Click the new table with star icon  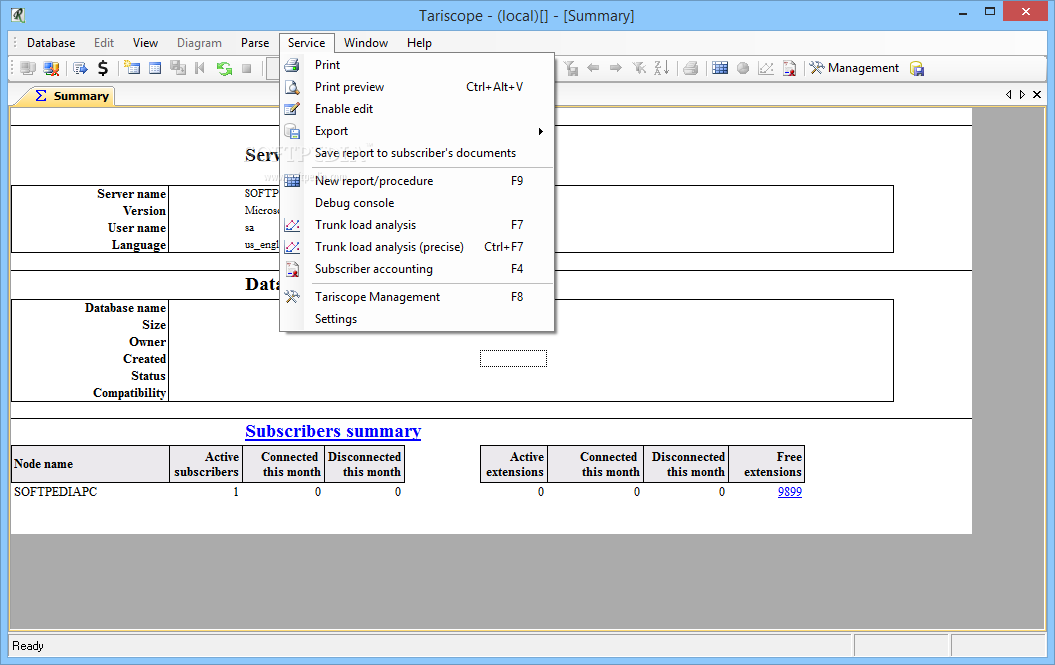pyautogui.click(x=132, y=68)
